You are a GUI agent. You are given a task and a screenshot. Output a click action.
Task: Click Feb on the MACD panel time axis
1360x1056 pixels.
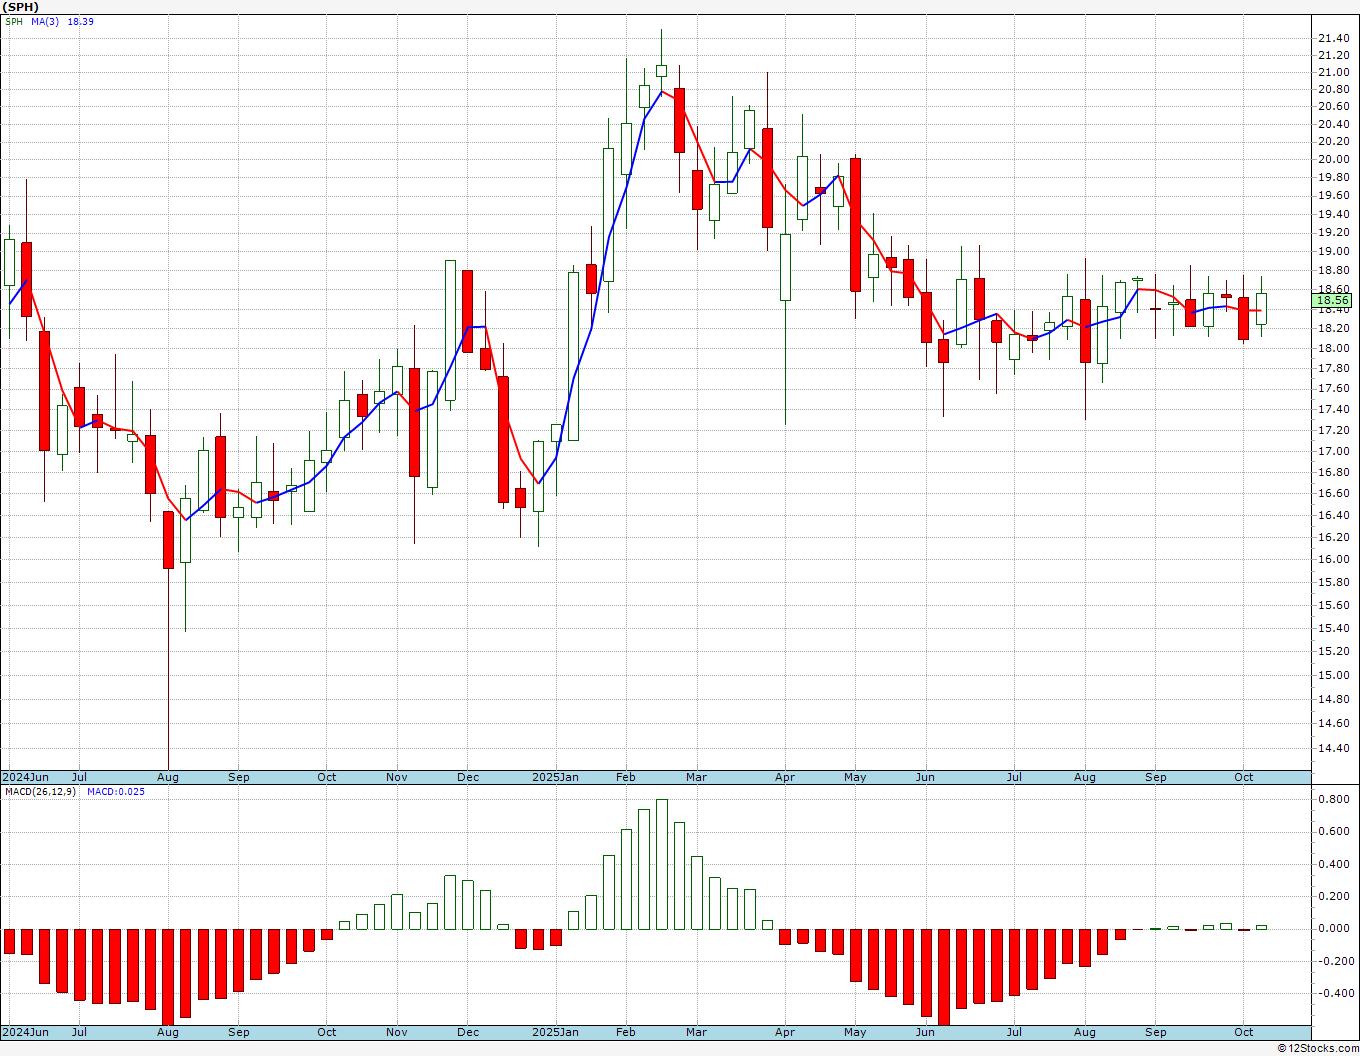coord(626,1032)
